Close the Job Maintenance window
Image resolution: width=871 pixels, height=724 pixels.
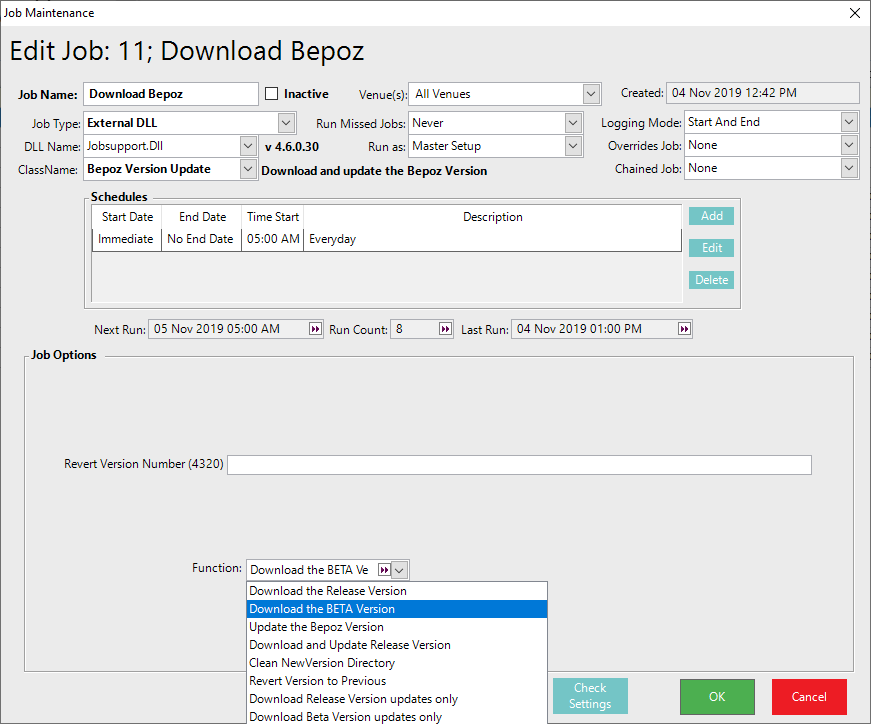(855, 13)
